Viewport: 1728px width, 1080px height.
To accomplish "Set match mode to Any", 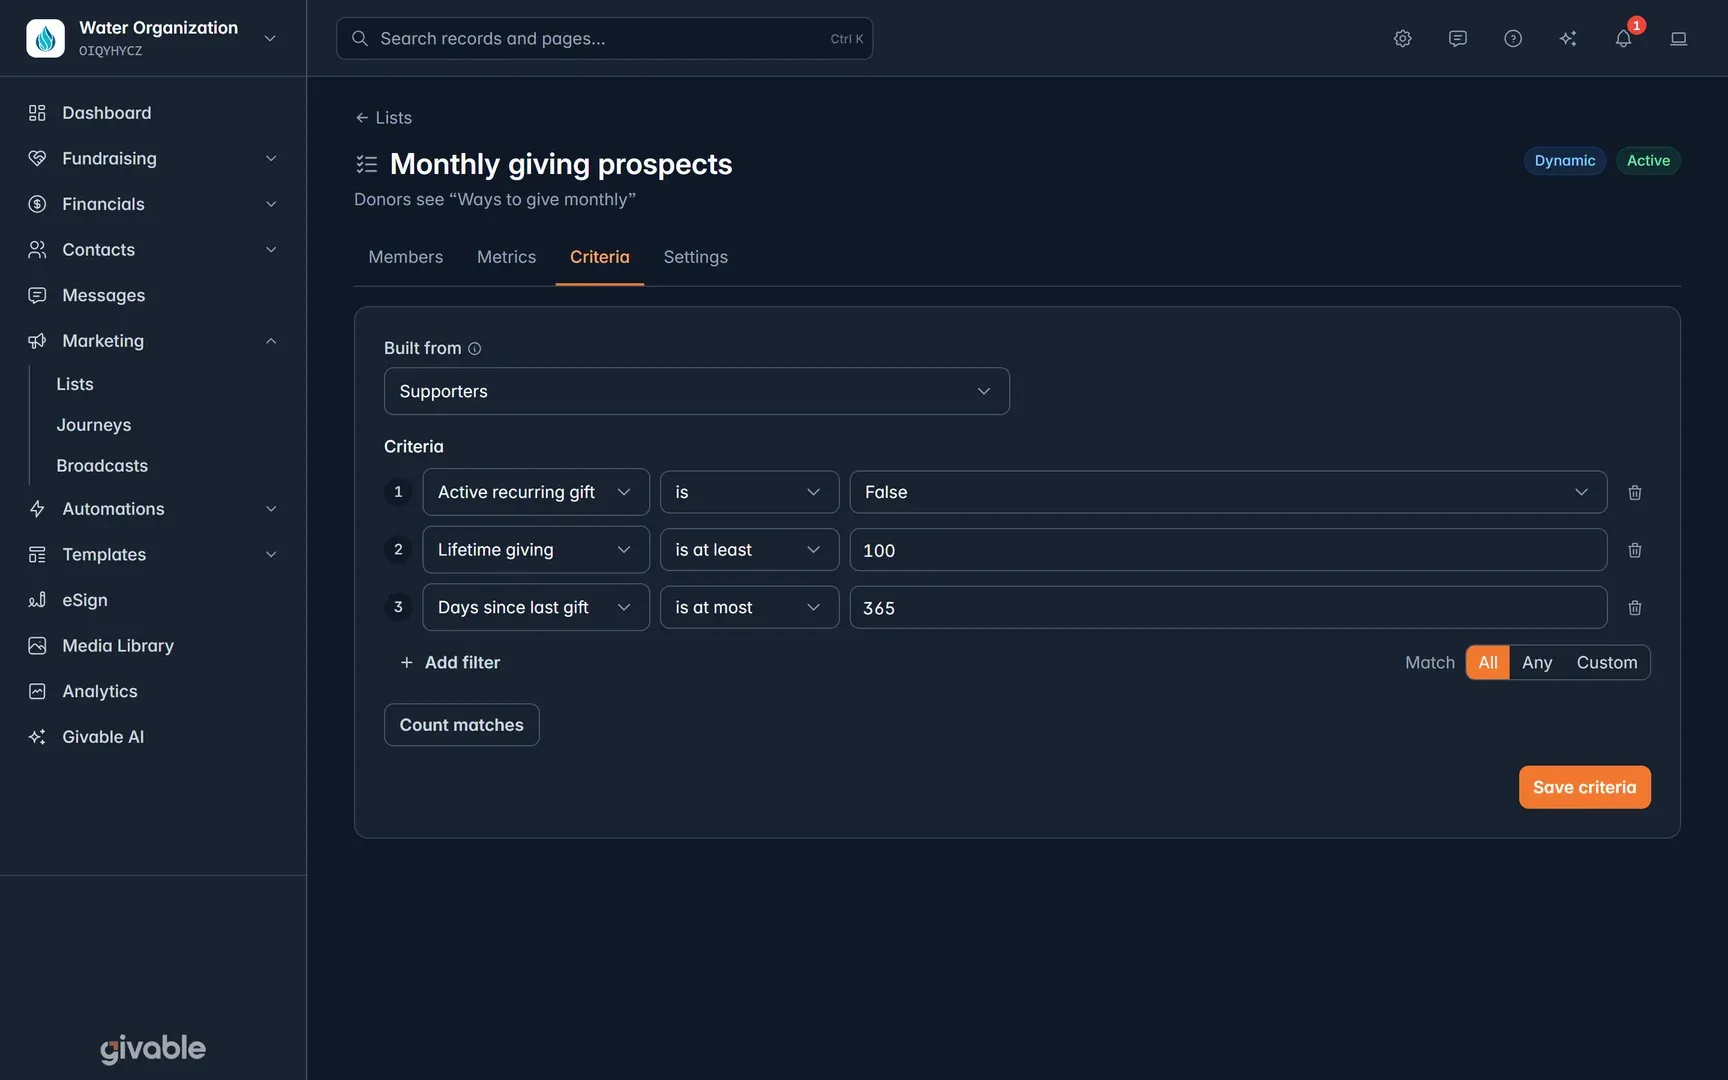I will pyautogui.click(x=1537, y=662).
